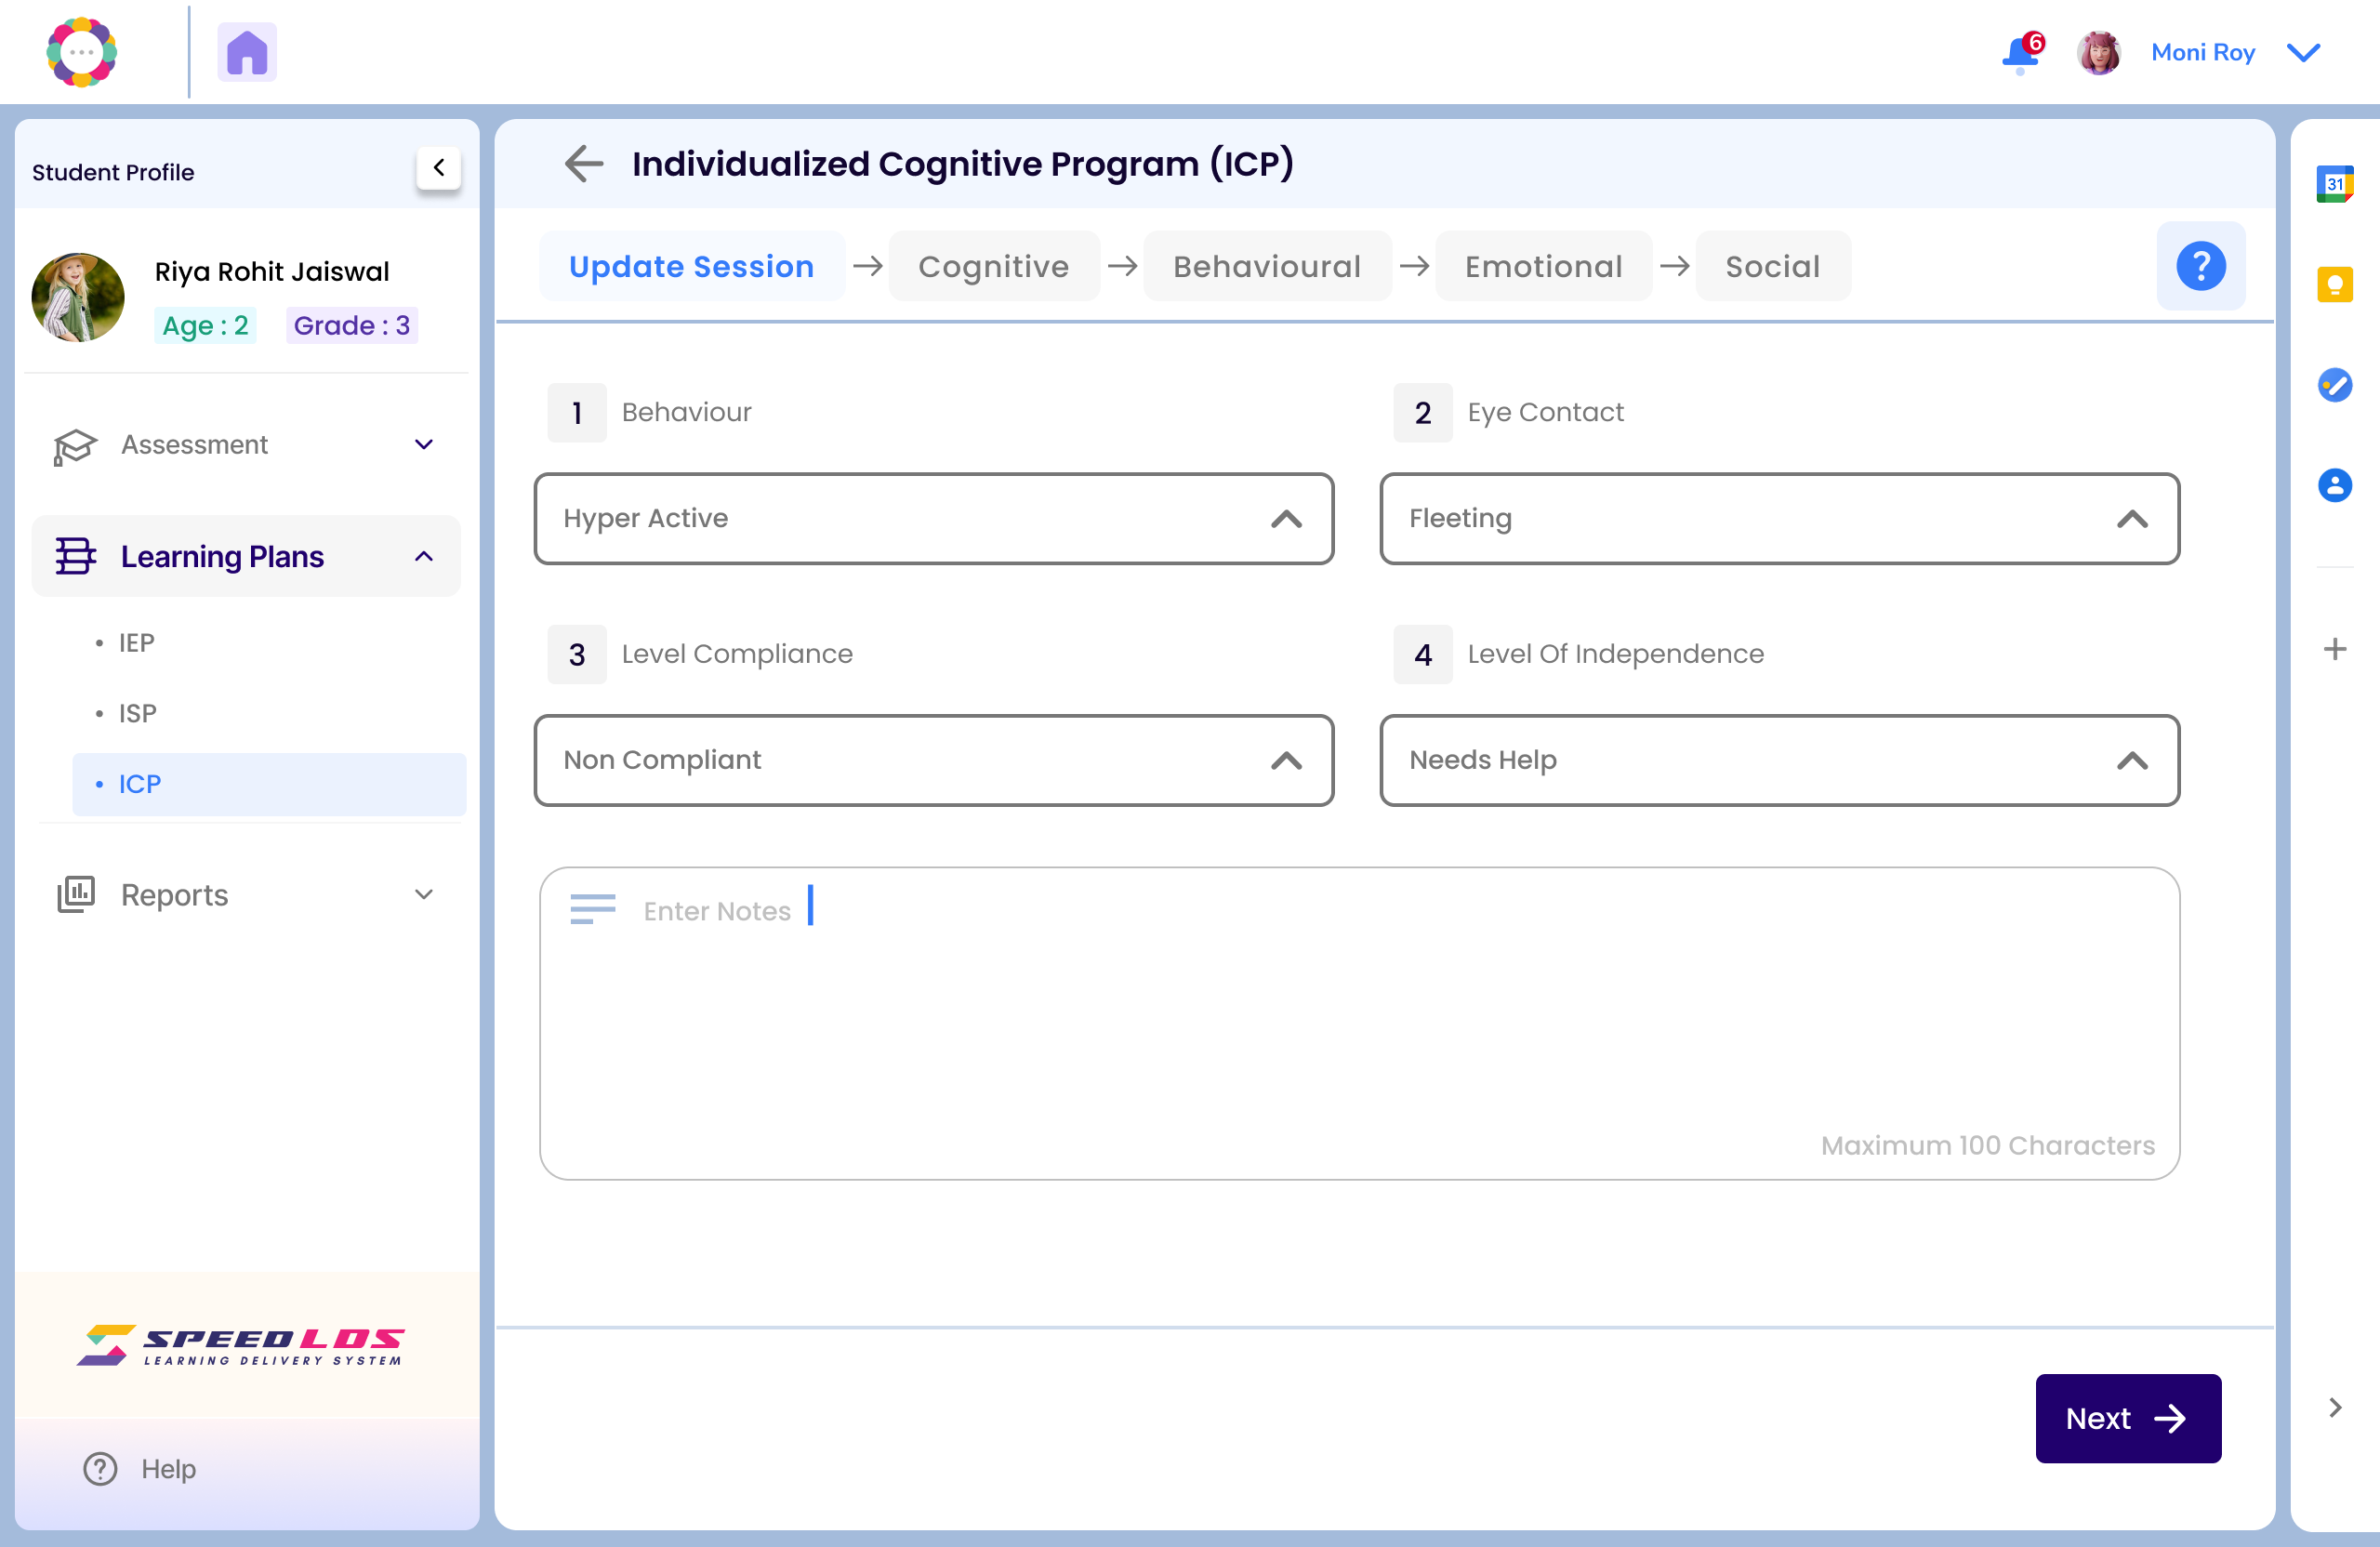Switch to the Emotional tab
Image resolution: width=2380 pixels, height=1547 pixels.
point(1543,266)
